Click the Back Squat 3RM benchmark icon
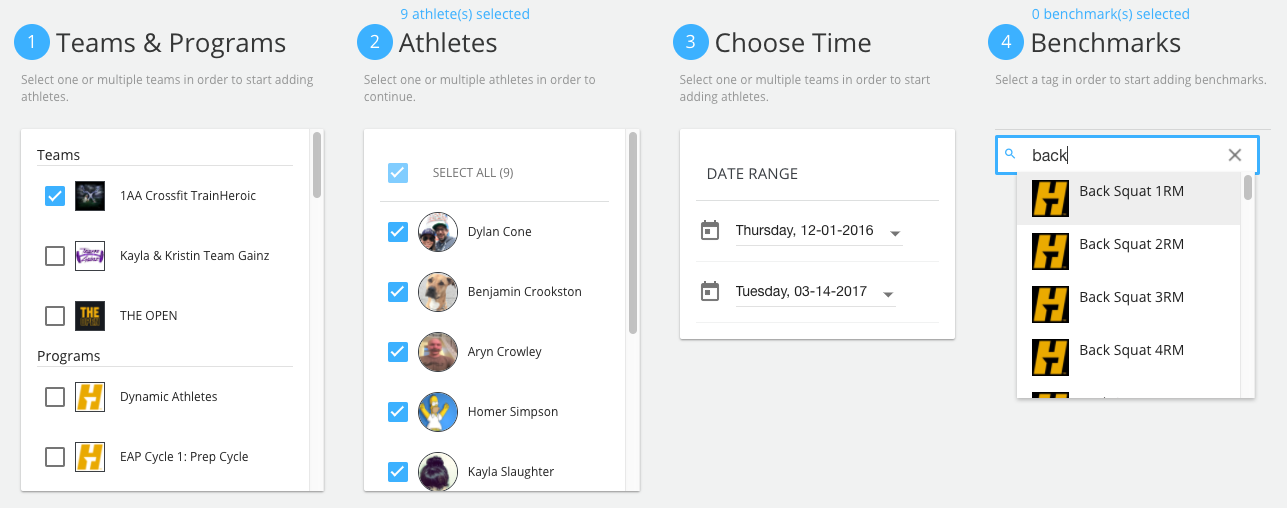The height and width of the screenshot is (508, 1287). tap(1050, 298)
